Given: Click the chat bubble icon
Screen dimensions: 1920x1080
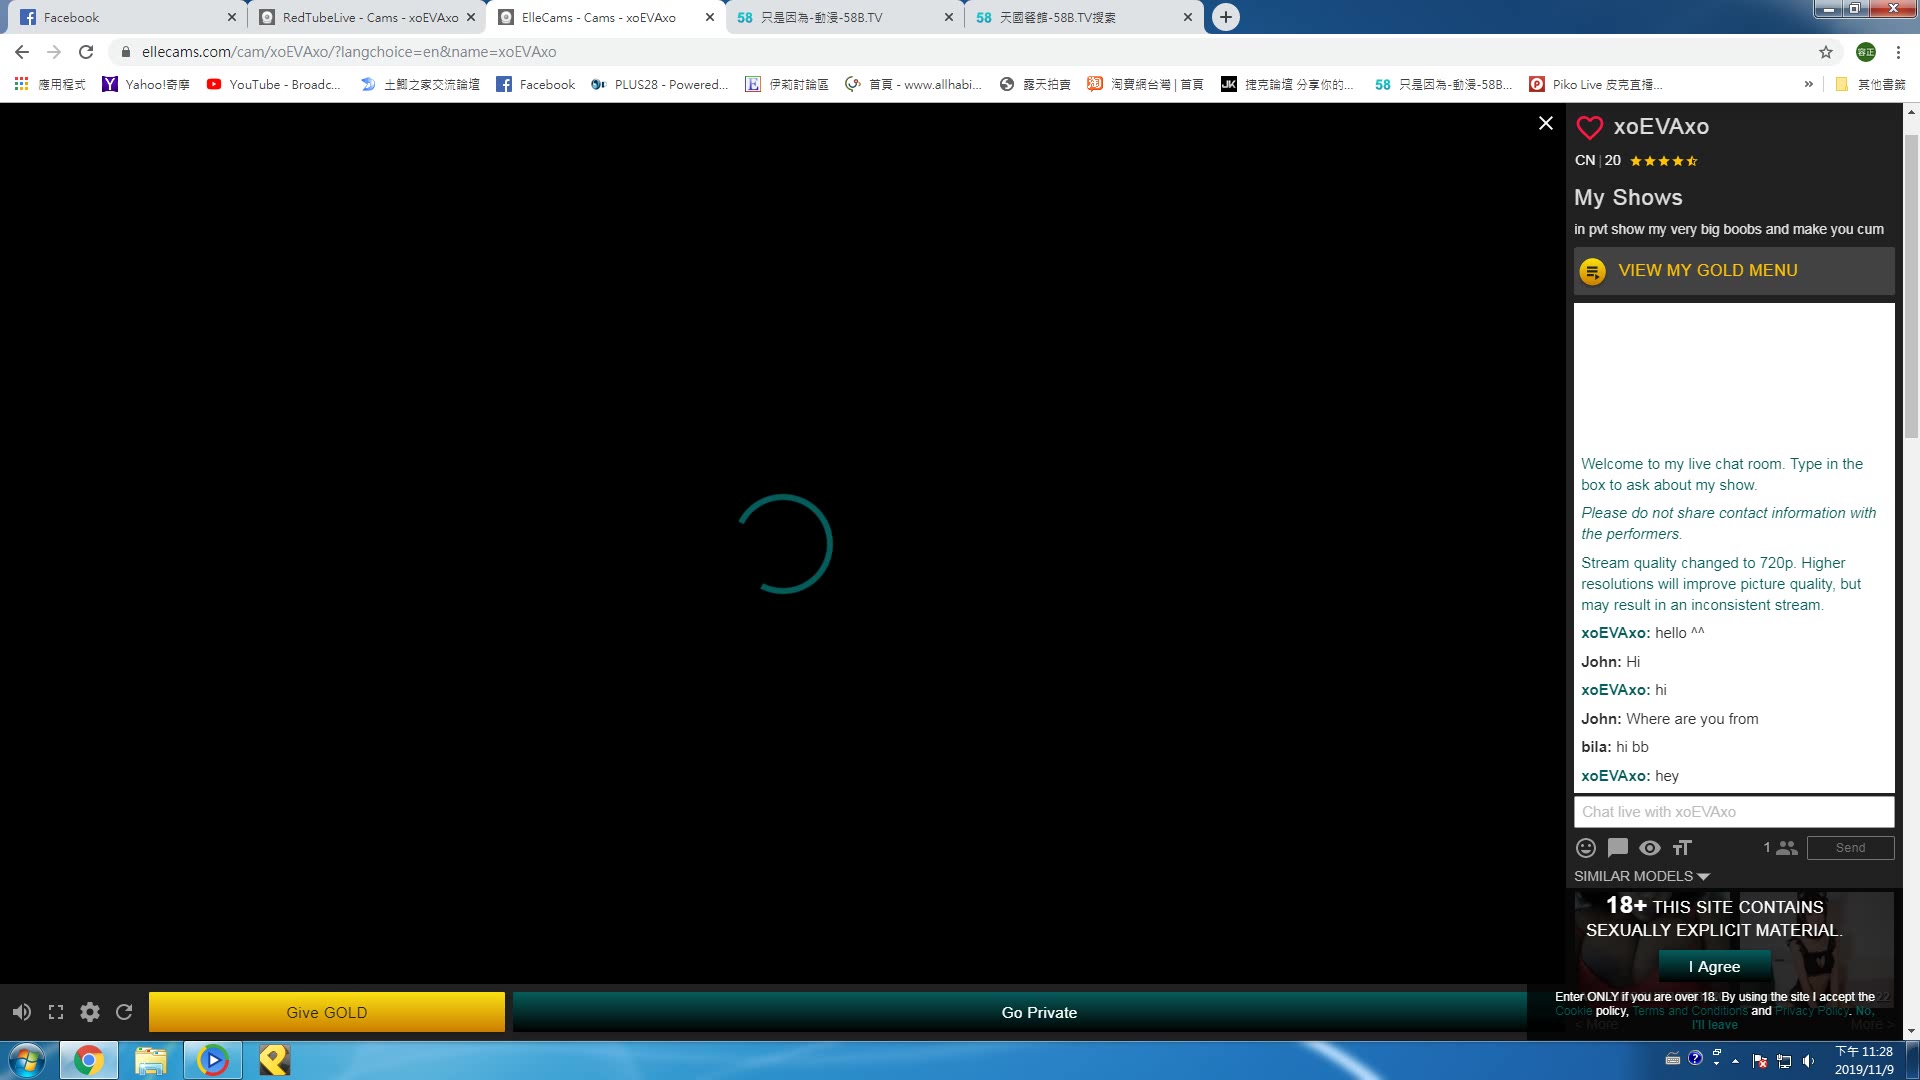Looking at the screenshot, I should point(1618,848).
